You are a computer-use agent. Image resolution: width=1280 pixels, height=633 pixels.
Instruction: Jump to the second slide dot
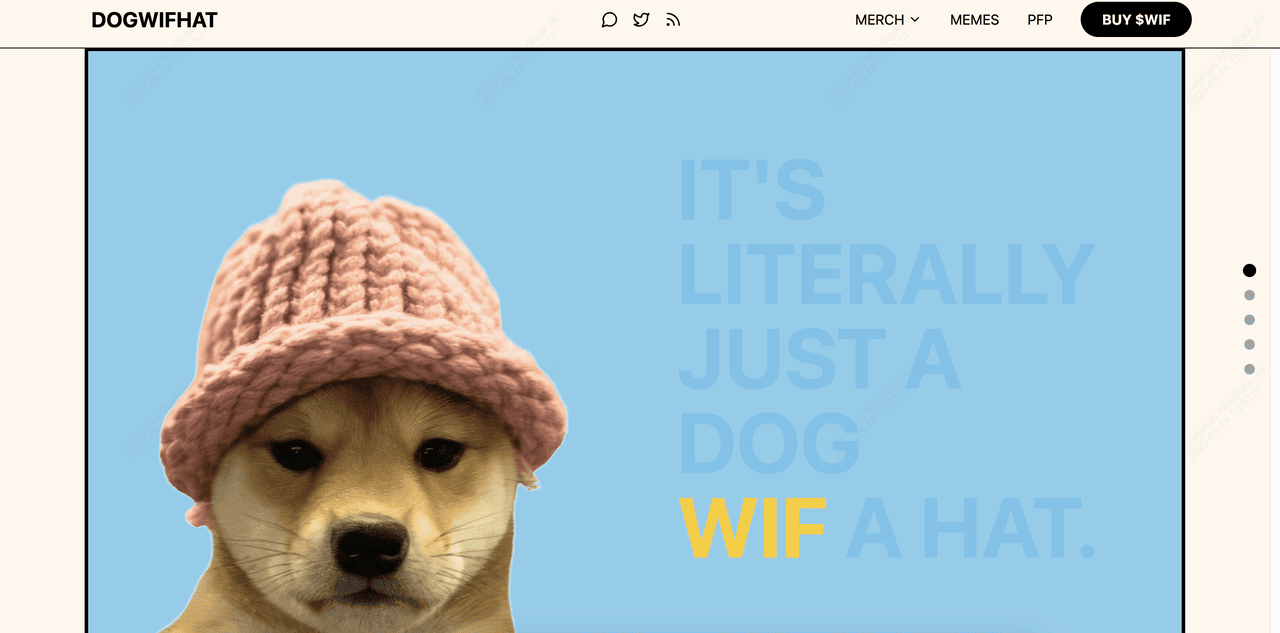[x=1249, y=295]
